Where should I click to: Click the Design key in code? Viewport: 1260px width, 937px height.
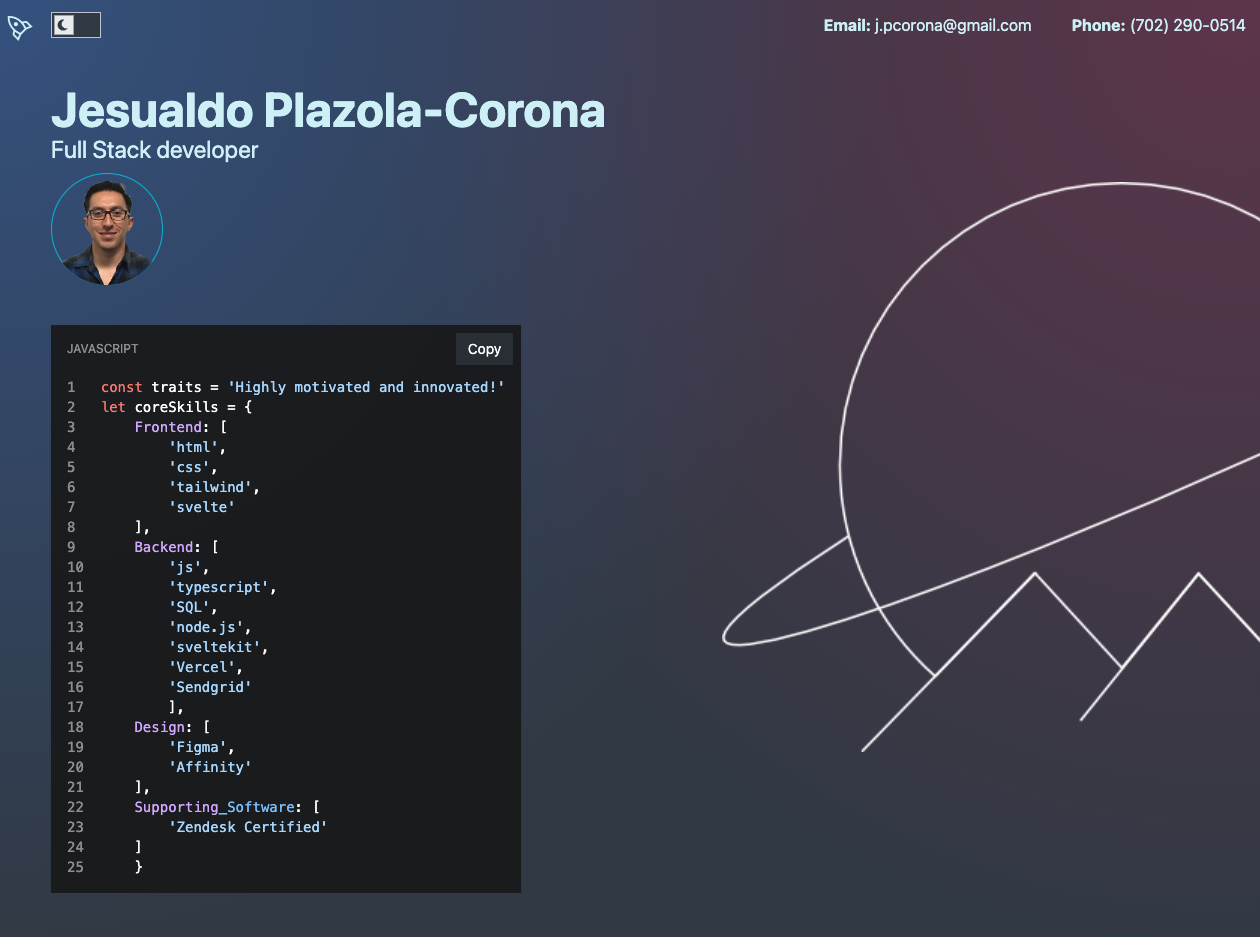160,727
